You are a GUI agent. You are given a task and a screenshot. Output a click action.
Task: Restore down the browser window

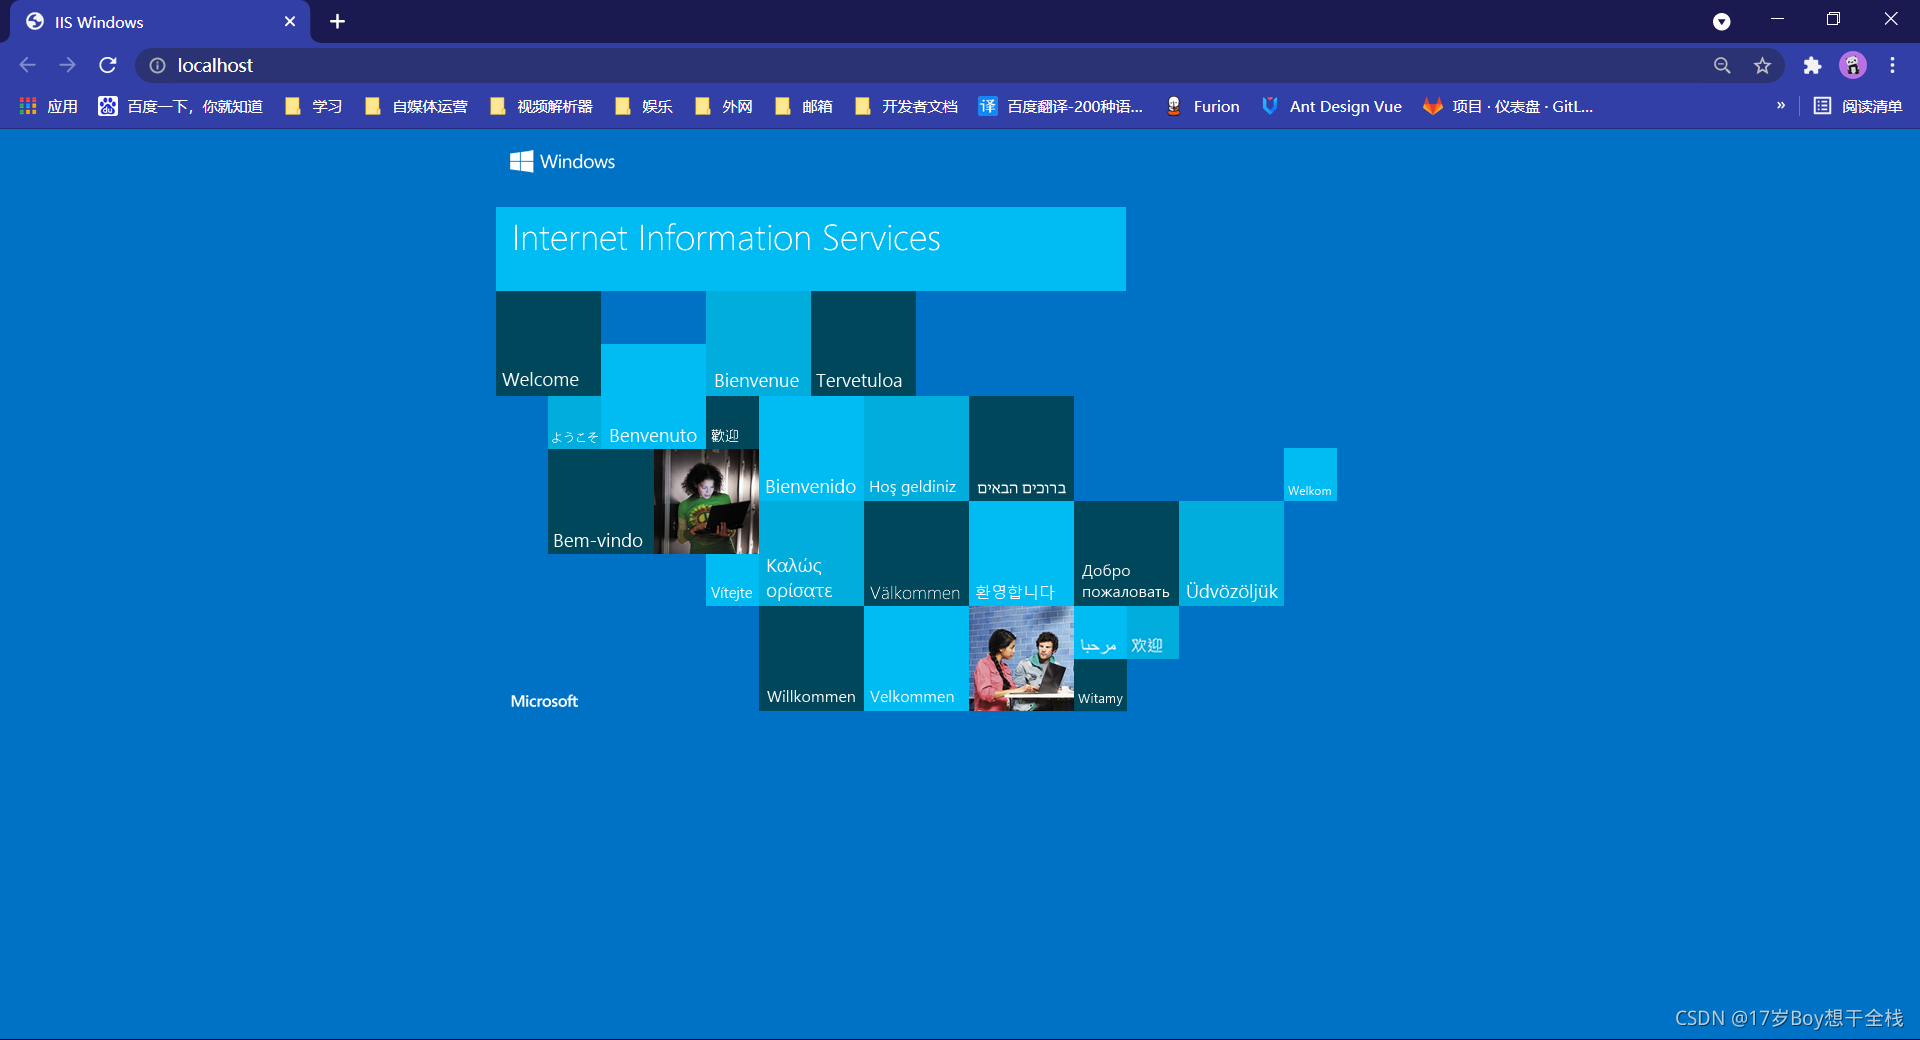point(1833,19)
